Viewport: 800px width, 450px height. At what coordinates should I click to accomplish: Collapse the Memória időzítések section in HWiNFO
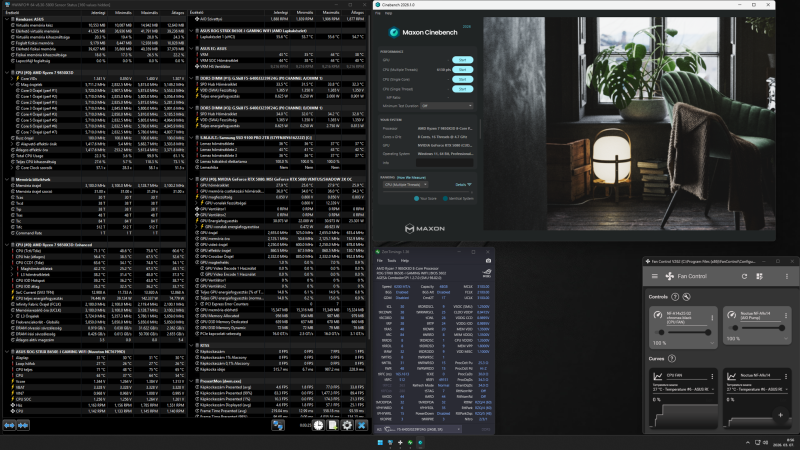(x=7, y=180)
